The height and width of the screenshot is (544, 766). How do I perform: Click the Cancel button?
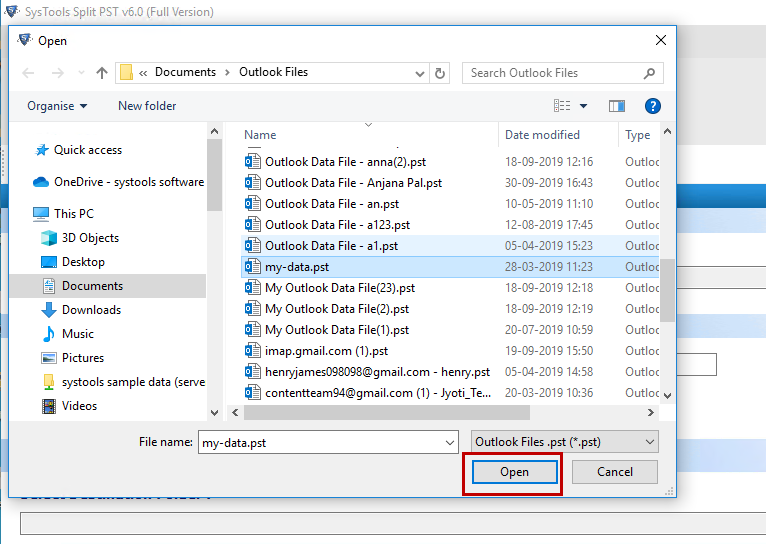[615, 472]
